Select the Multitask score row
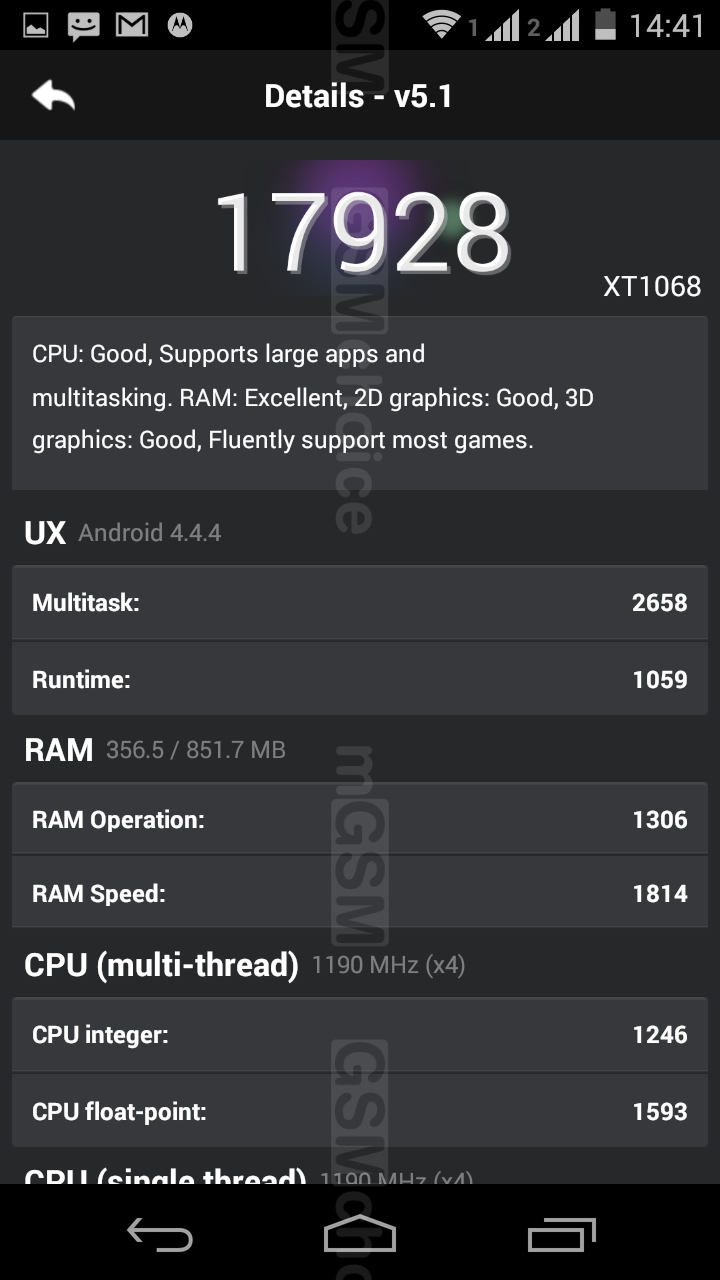This screenshot has height=1280, width=720. (360, 602)
